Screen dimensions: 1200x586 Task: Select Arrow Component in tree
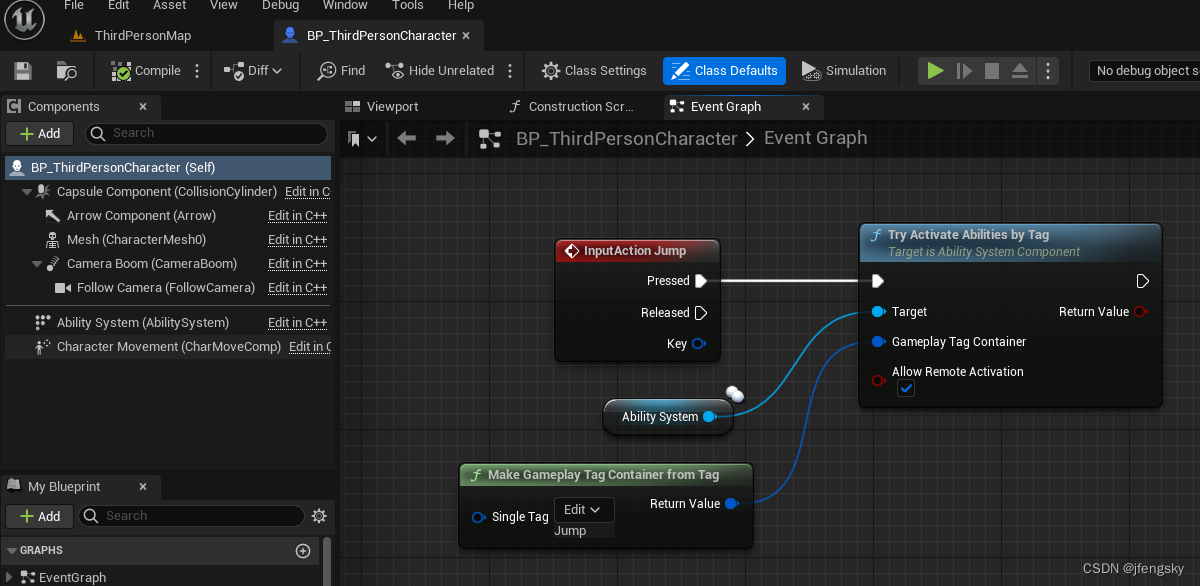(141, 215)
